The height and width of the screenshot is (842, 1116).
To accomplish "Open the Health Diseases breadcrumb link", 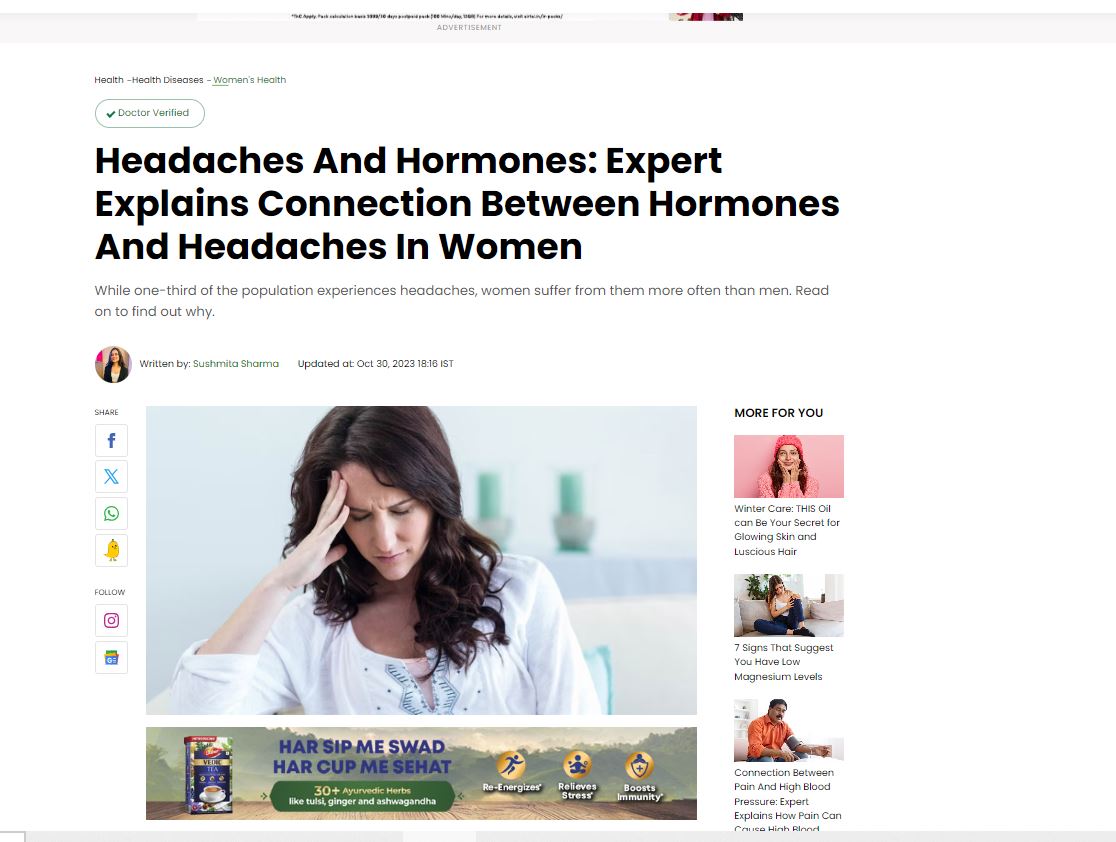I will [167, 80].
